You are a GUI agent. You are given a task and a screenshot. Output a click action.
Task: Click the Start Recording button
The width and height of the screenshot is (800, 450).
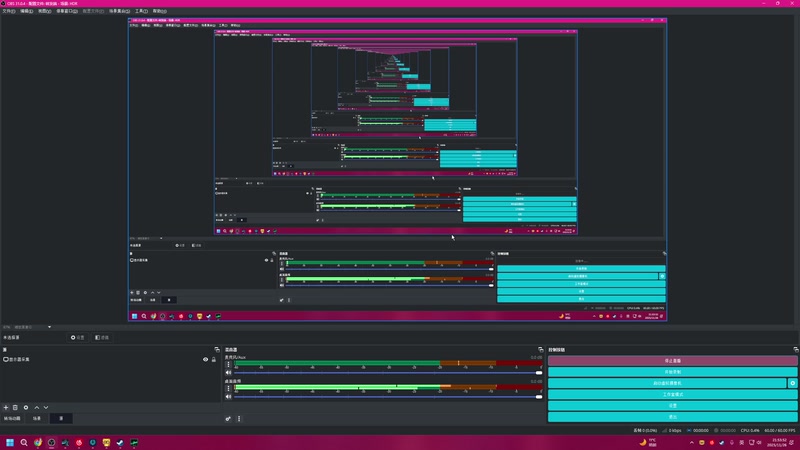click(672, 372)
